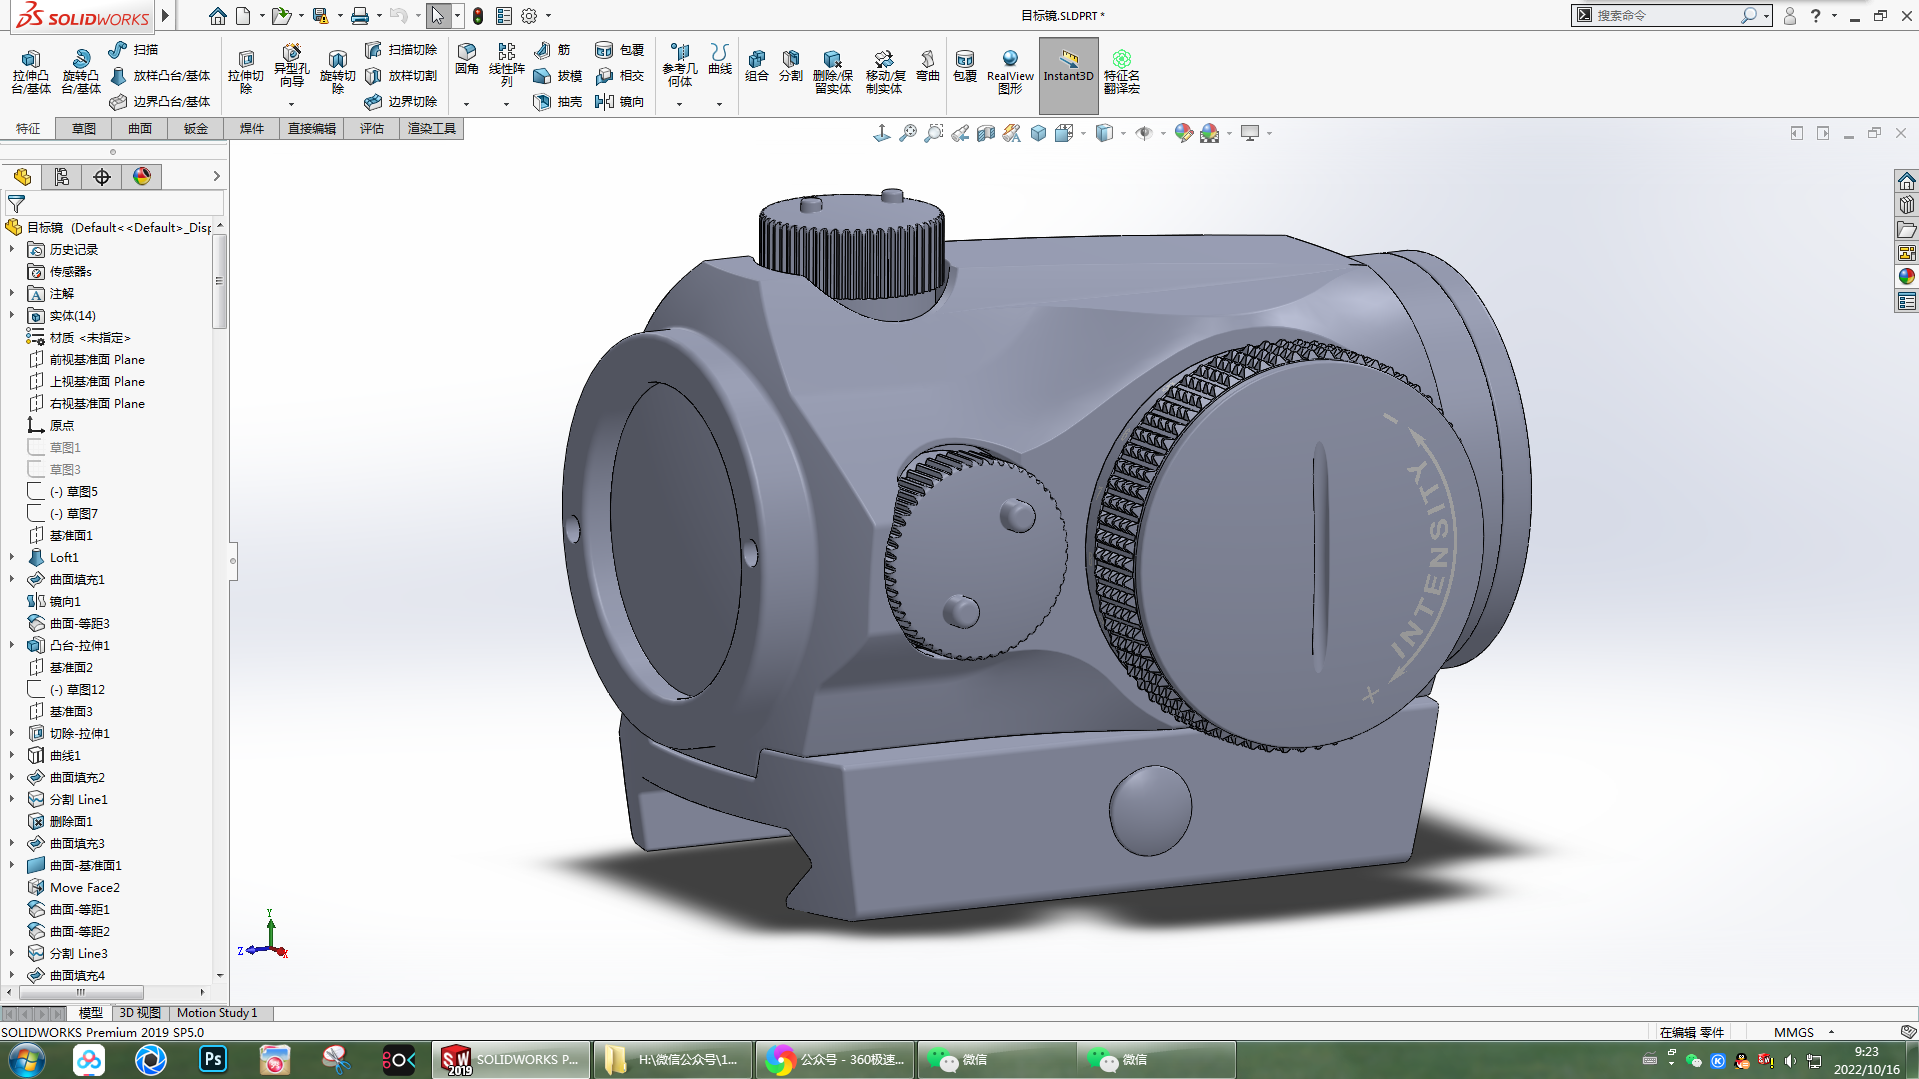
Task: Select the 移动/复制实体 move/copy bodies tool
Action: [x=884, y=72]
